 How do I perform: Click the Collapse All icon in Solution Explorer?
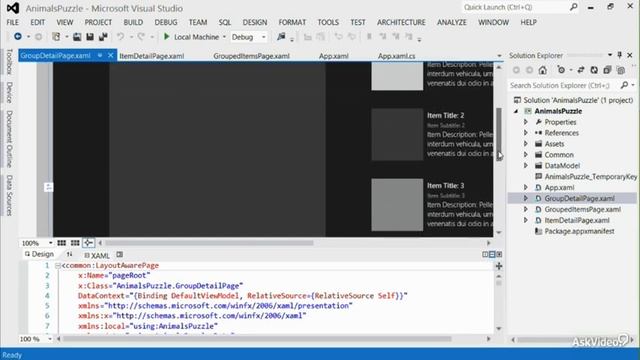point(607,70)
